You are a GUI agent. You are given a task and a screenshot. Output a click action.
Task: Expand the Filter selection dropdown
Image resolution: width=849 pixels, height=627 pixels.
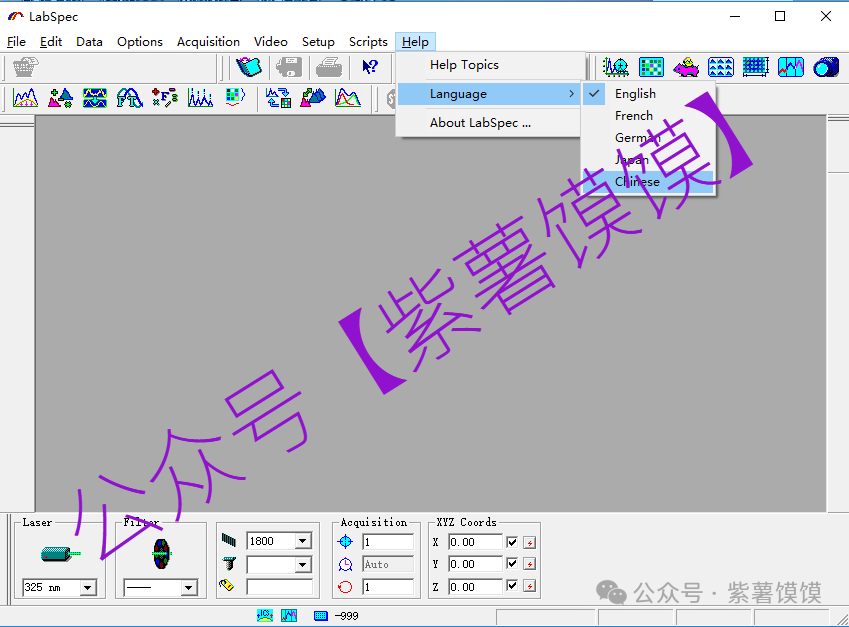[x=189, y=588]
